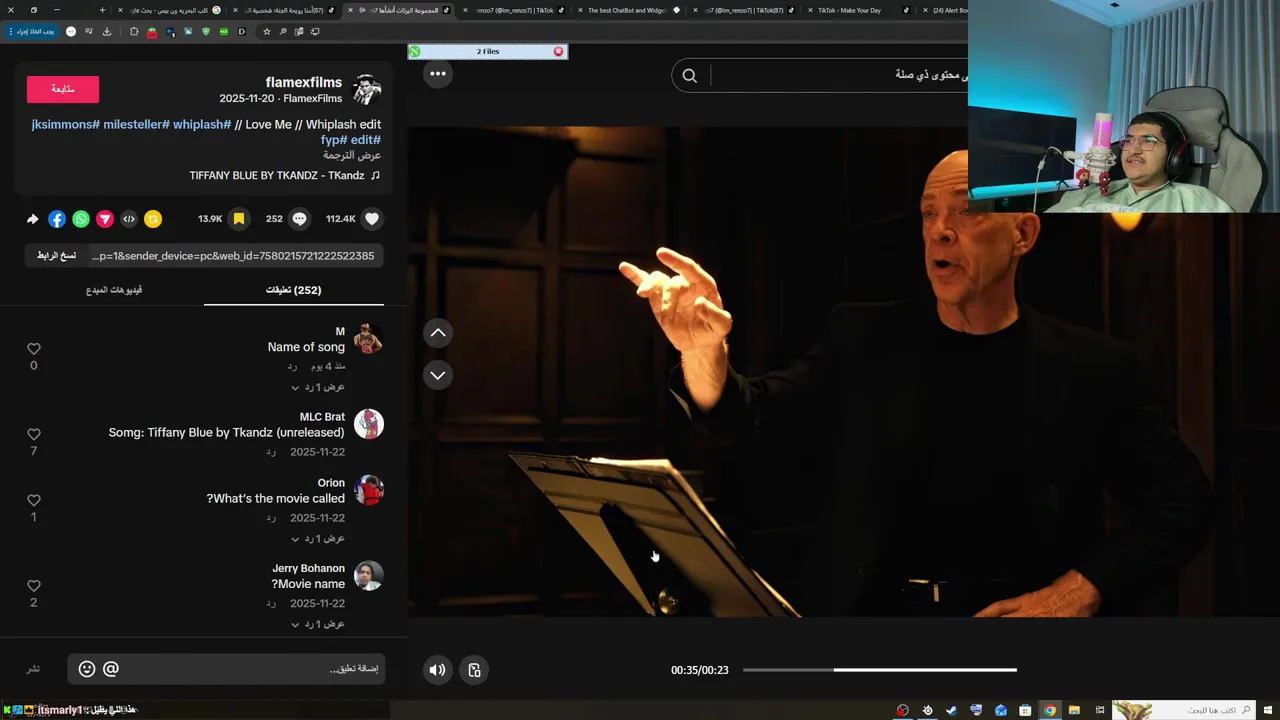Open emoji picker in comment box
This screenshot has width=1280, height=720.
[87, 669]
